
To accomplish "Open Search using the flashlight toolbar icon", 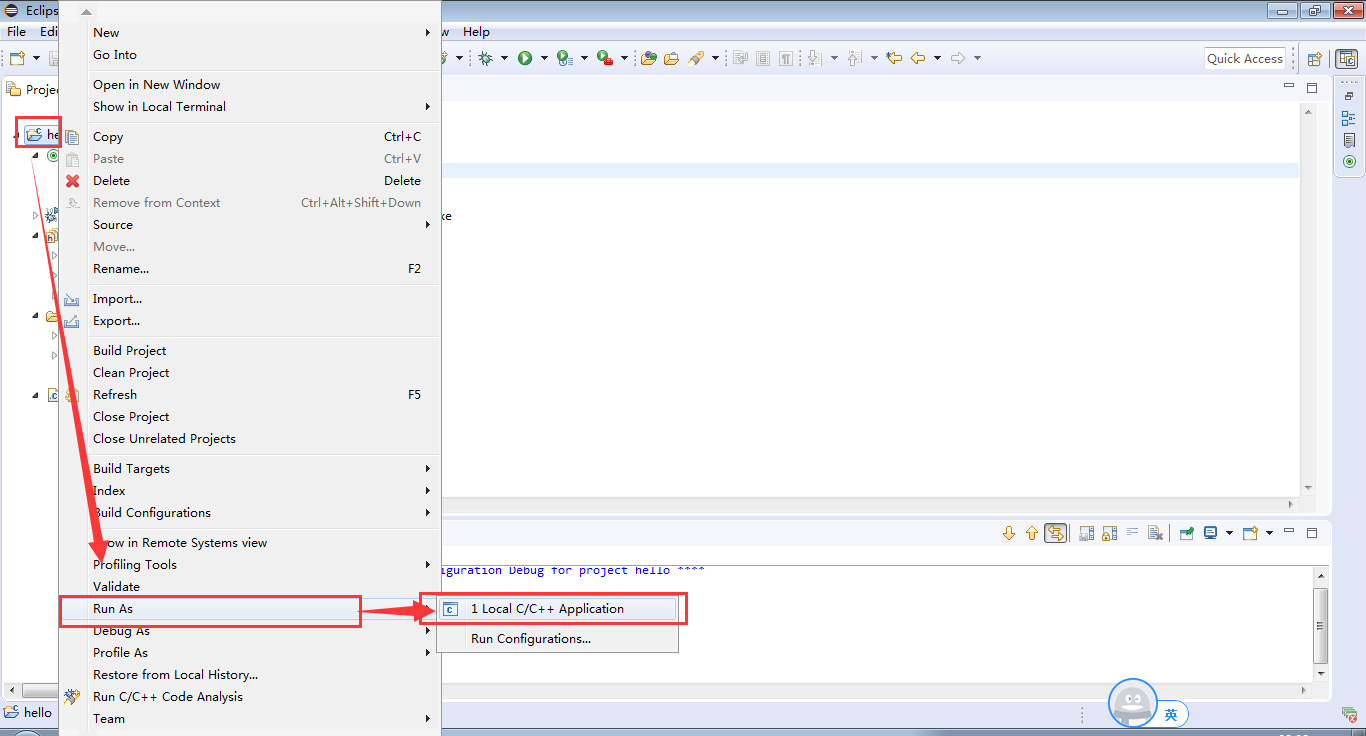I will (696, 57).
